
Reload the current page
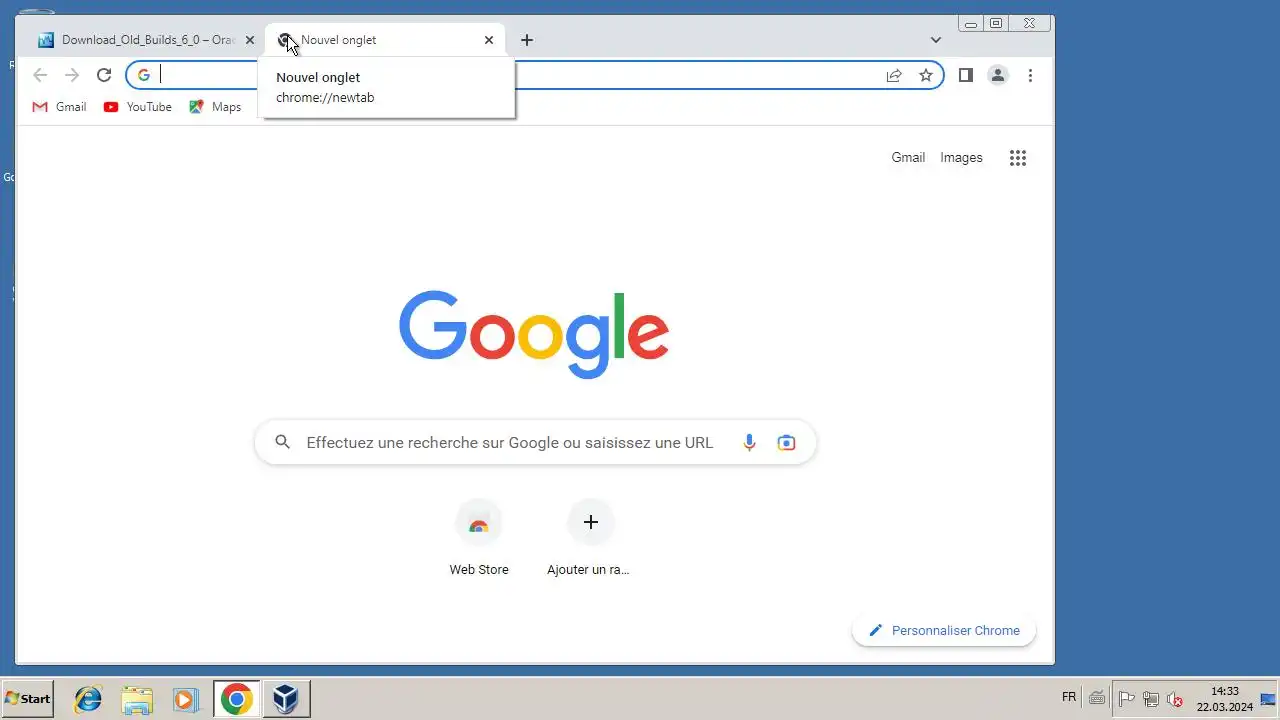[104, 75]
